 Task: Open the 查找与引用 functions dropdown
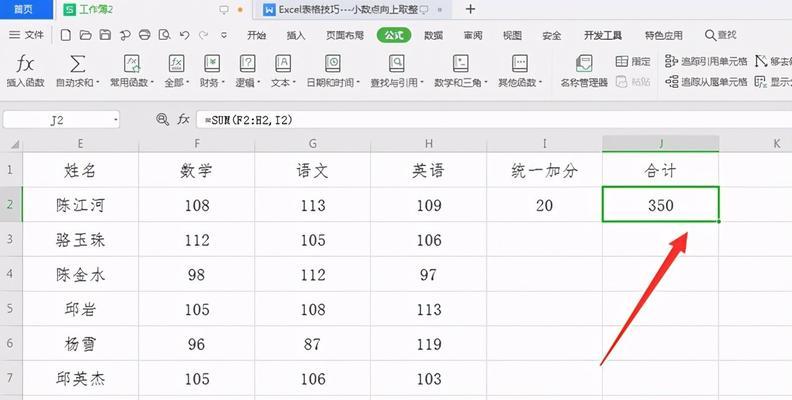(397, 71)
